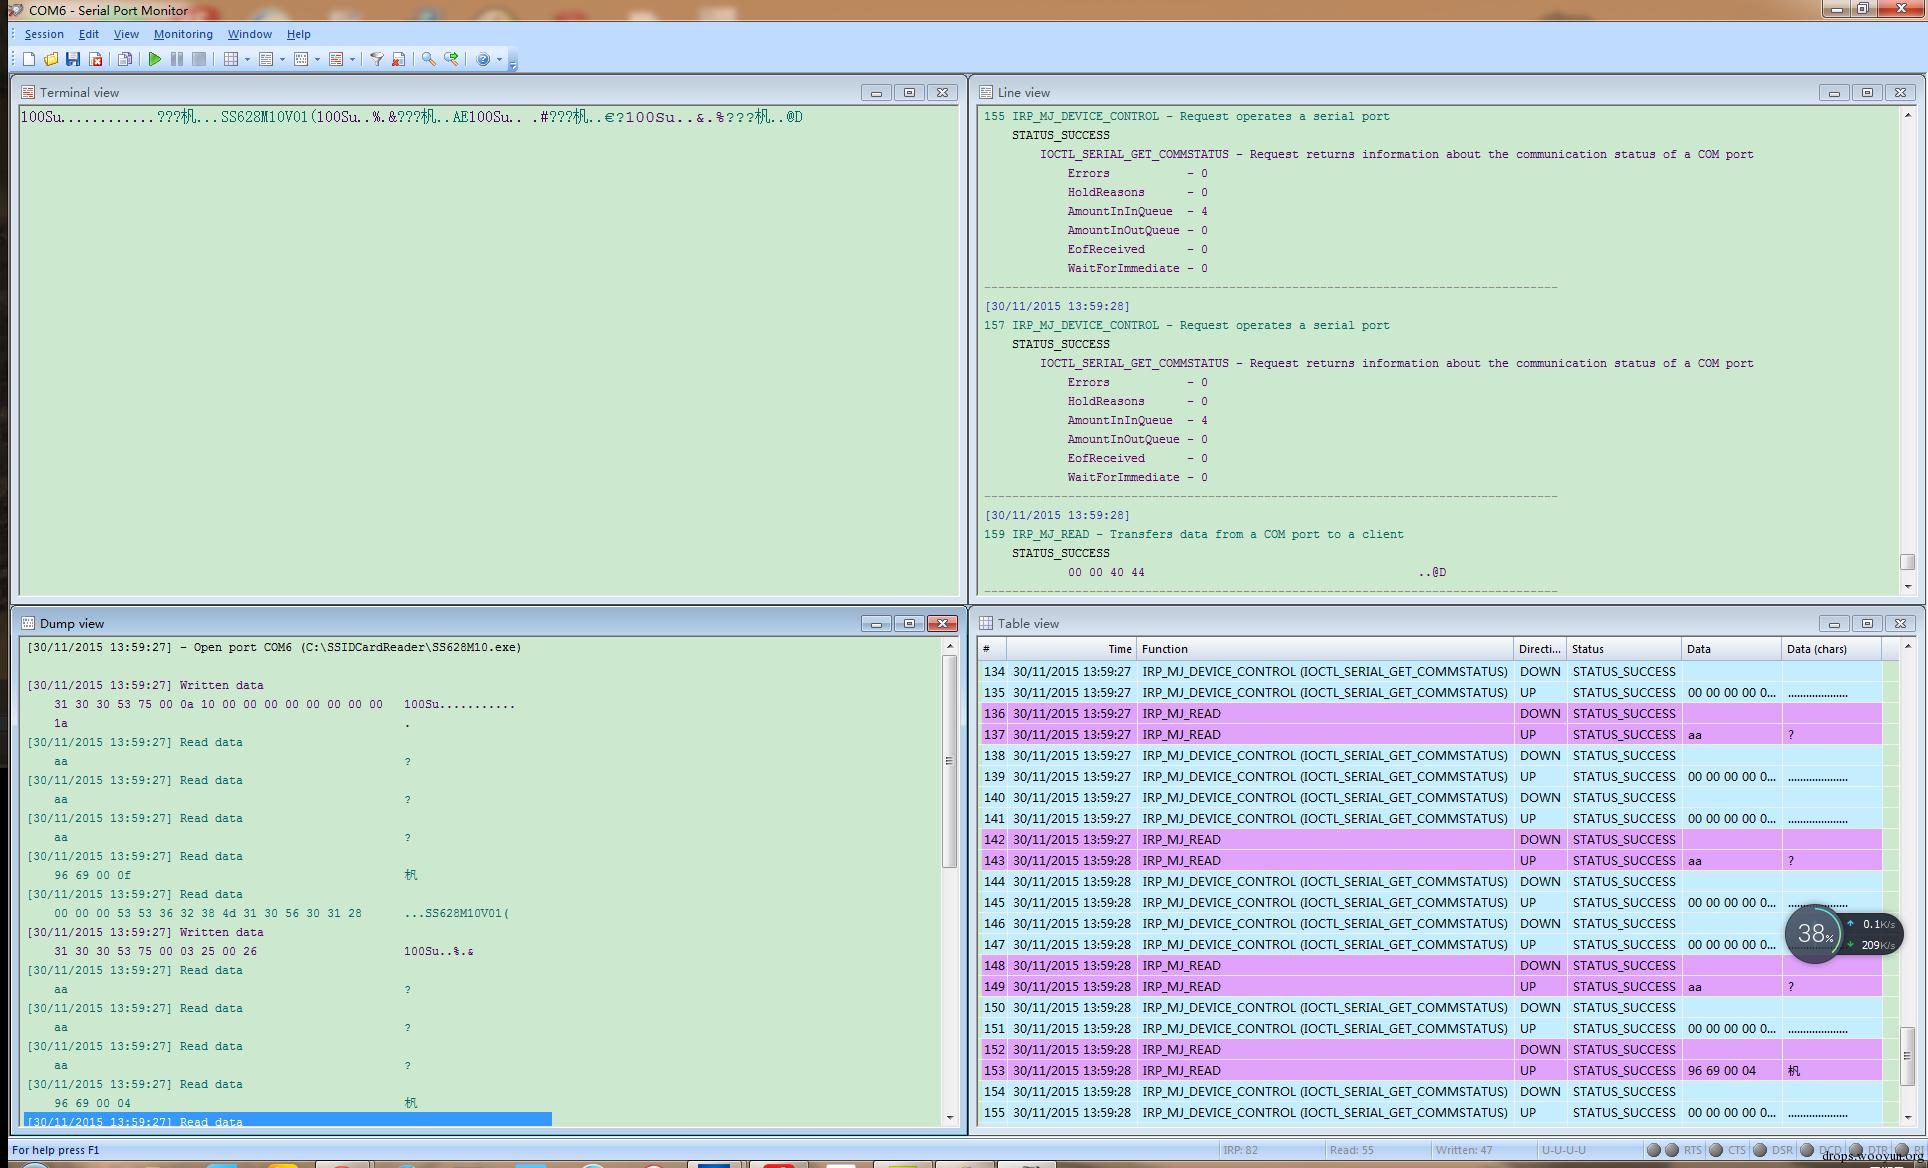The width and height of the screenshot is (1928, 1168).
Task: Click the Save session floppy icon
Action: tap(73, 60)
